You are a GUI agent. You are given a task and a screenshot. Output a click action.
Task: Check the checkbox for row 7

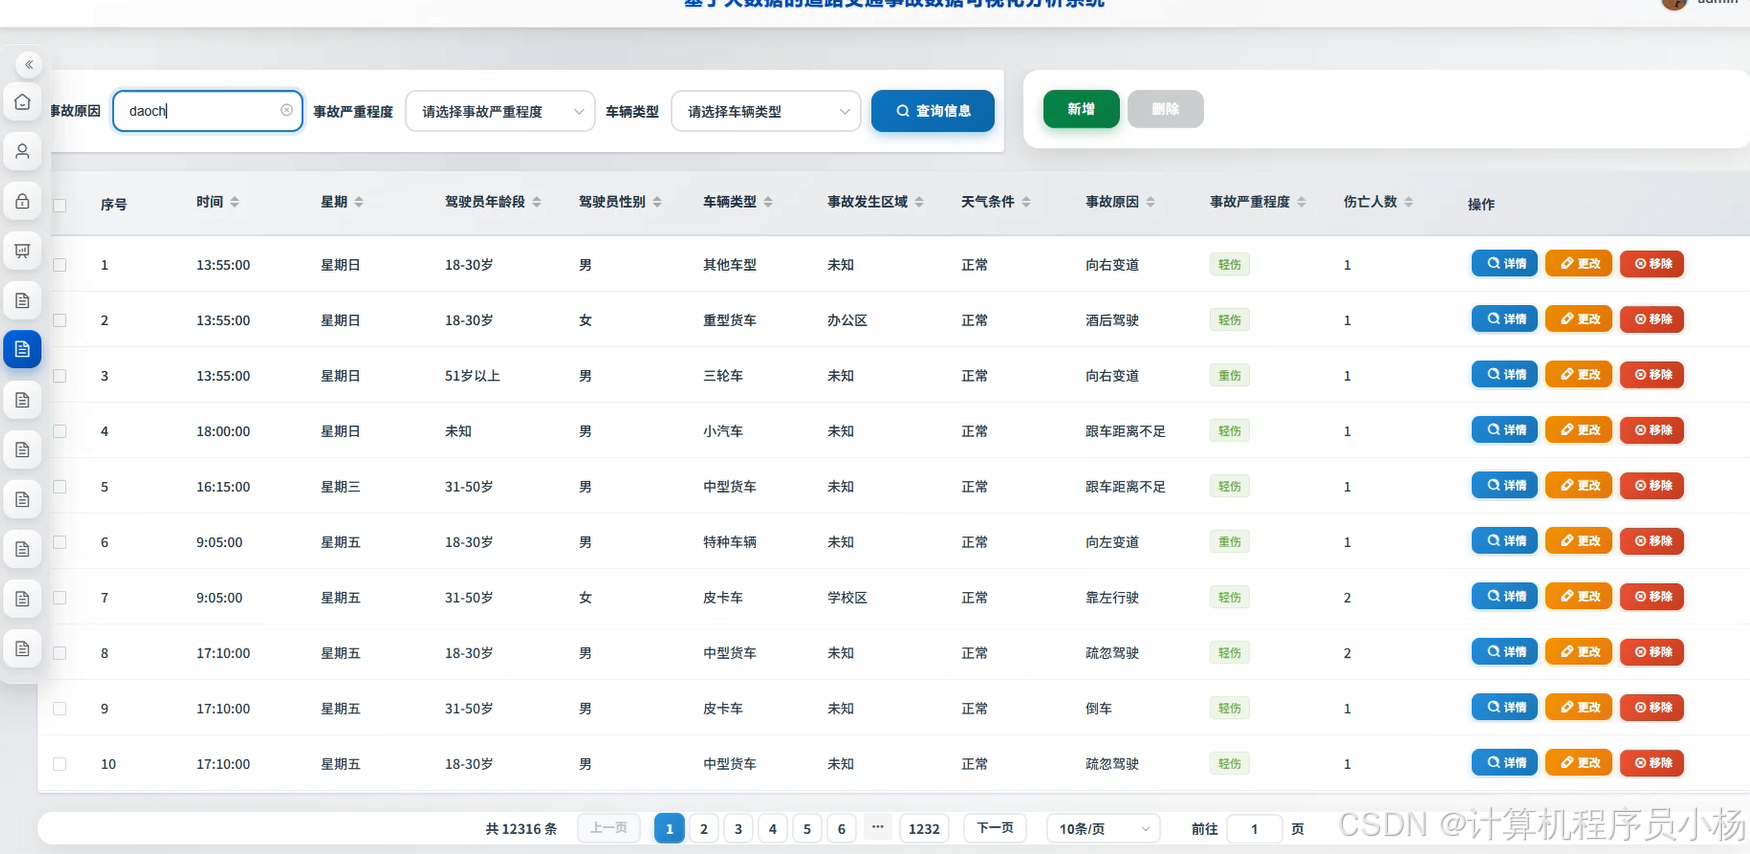(x=60, y=598)
